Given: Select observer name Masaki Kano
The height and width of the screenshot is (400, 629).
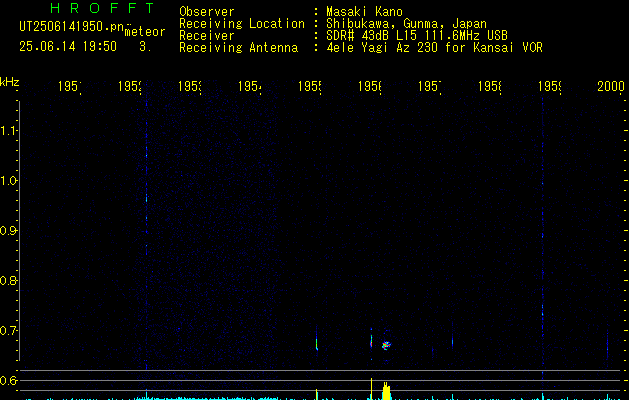Looking at the screenshot, I should 364,11.
